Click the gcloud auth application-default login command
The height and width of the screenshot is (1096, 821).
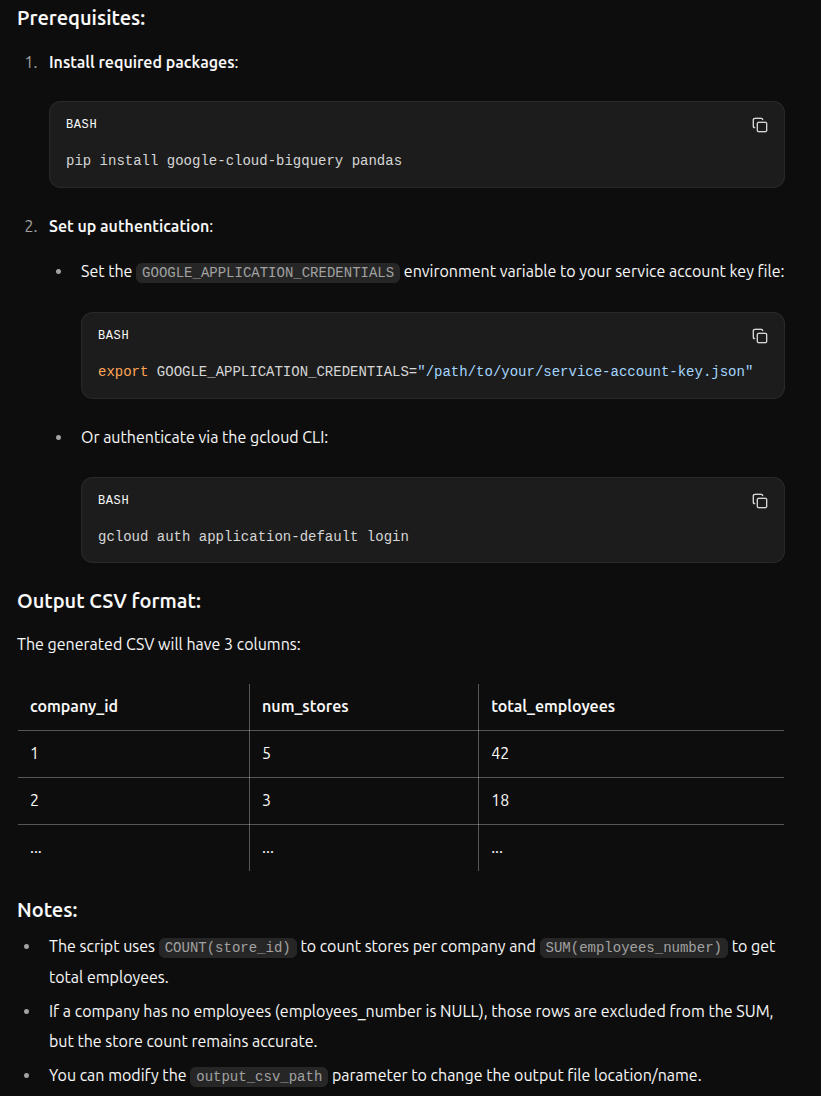[x=253, y=536]
